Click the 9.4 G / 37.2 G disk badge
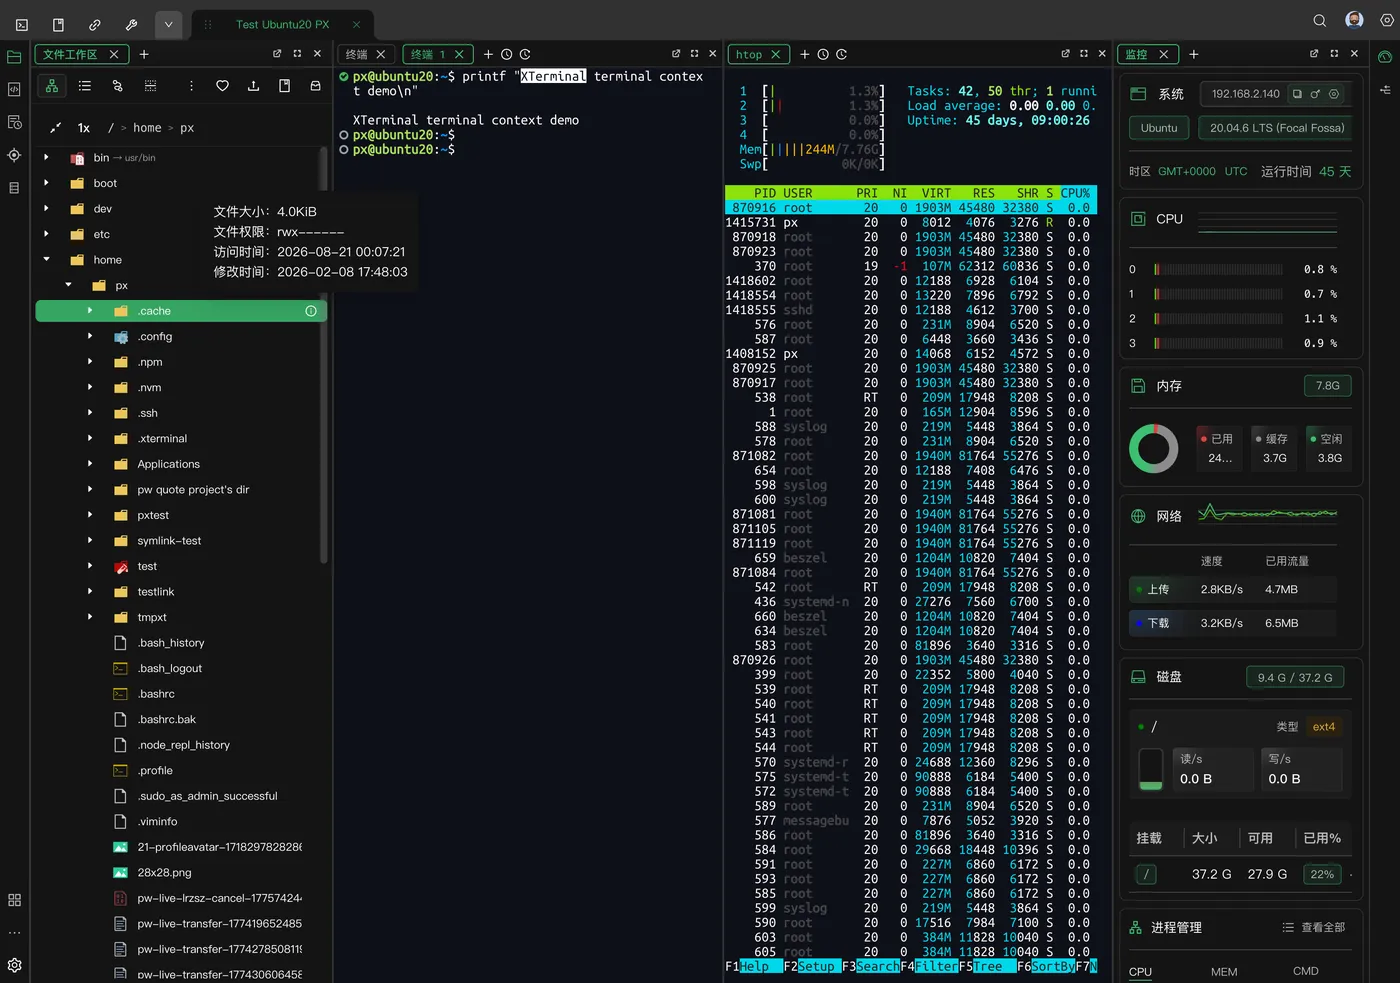This screenshot has width=1400, height=983. 1295,677
